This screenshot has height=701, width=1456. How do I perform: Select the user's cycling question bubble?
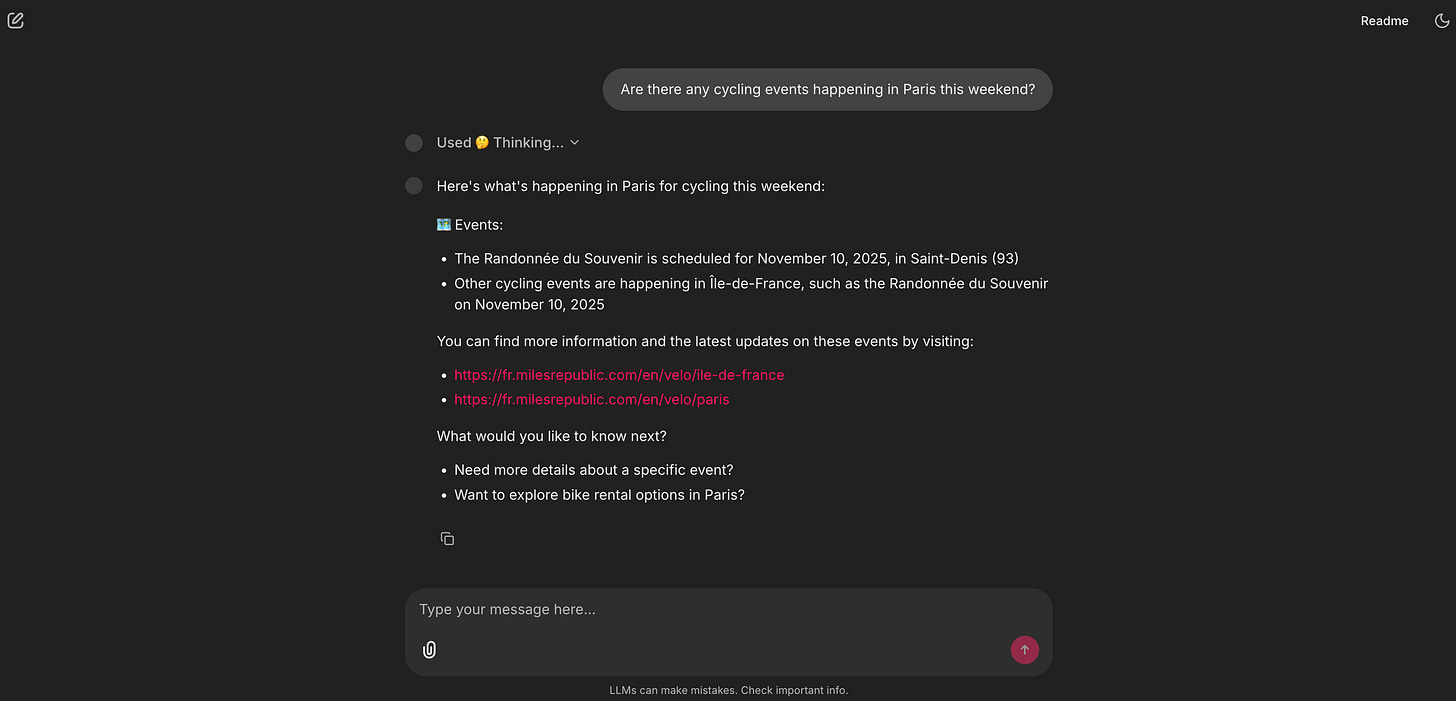pos(827,89)
